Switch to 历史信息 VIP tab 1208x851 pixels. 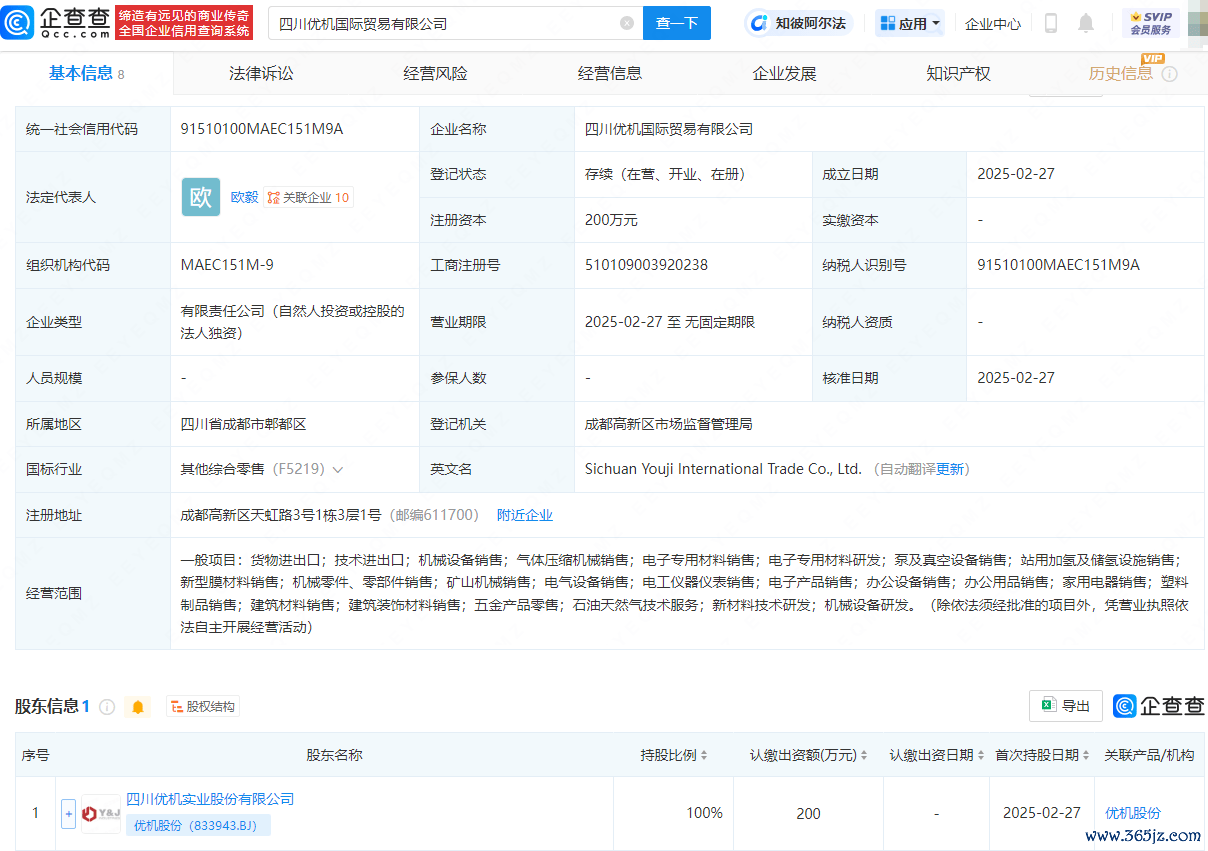point(1120,73)
